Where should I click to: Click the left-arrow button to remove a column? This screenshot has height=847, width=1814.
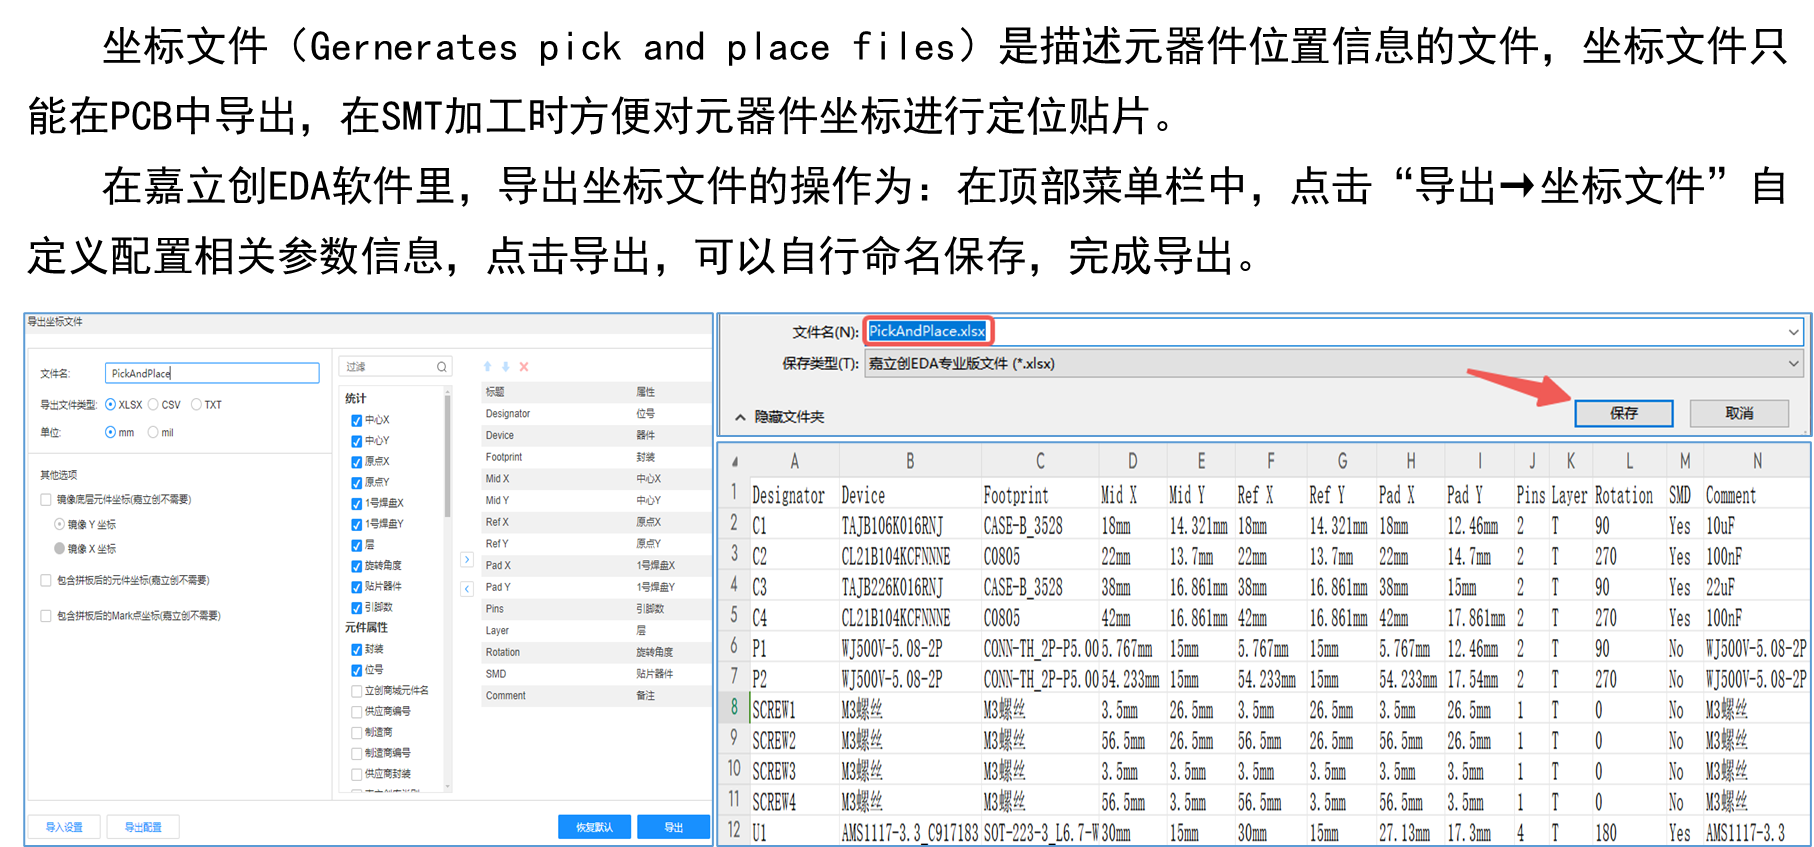click(x=467, y=589)
